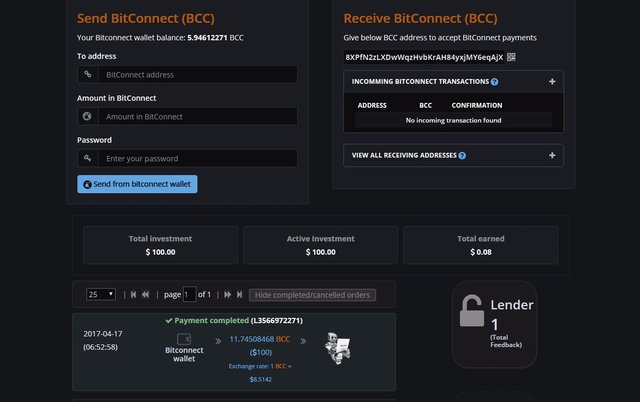Click the Total earned $ 0.08 card
The width and height of the screenshot is (640, 402).
(481, 245)
